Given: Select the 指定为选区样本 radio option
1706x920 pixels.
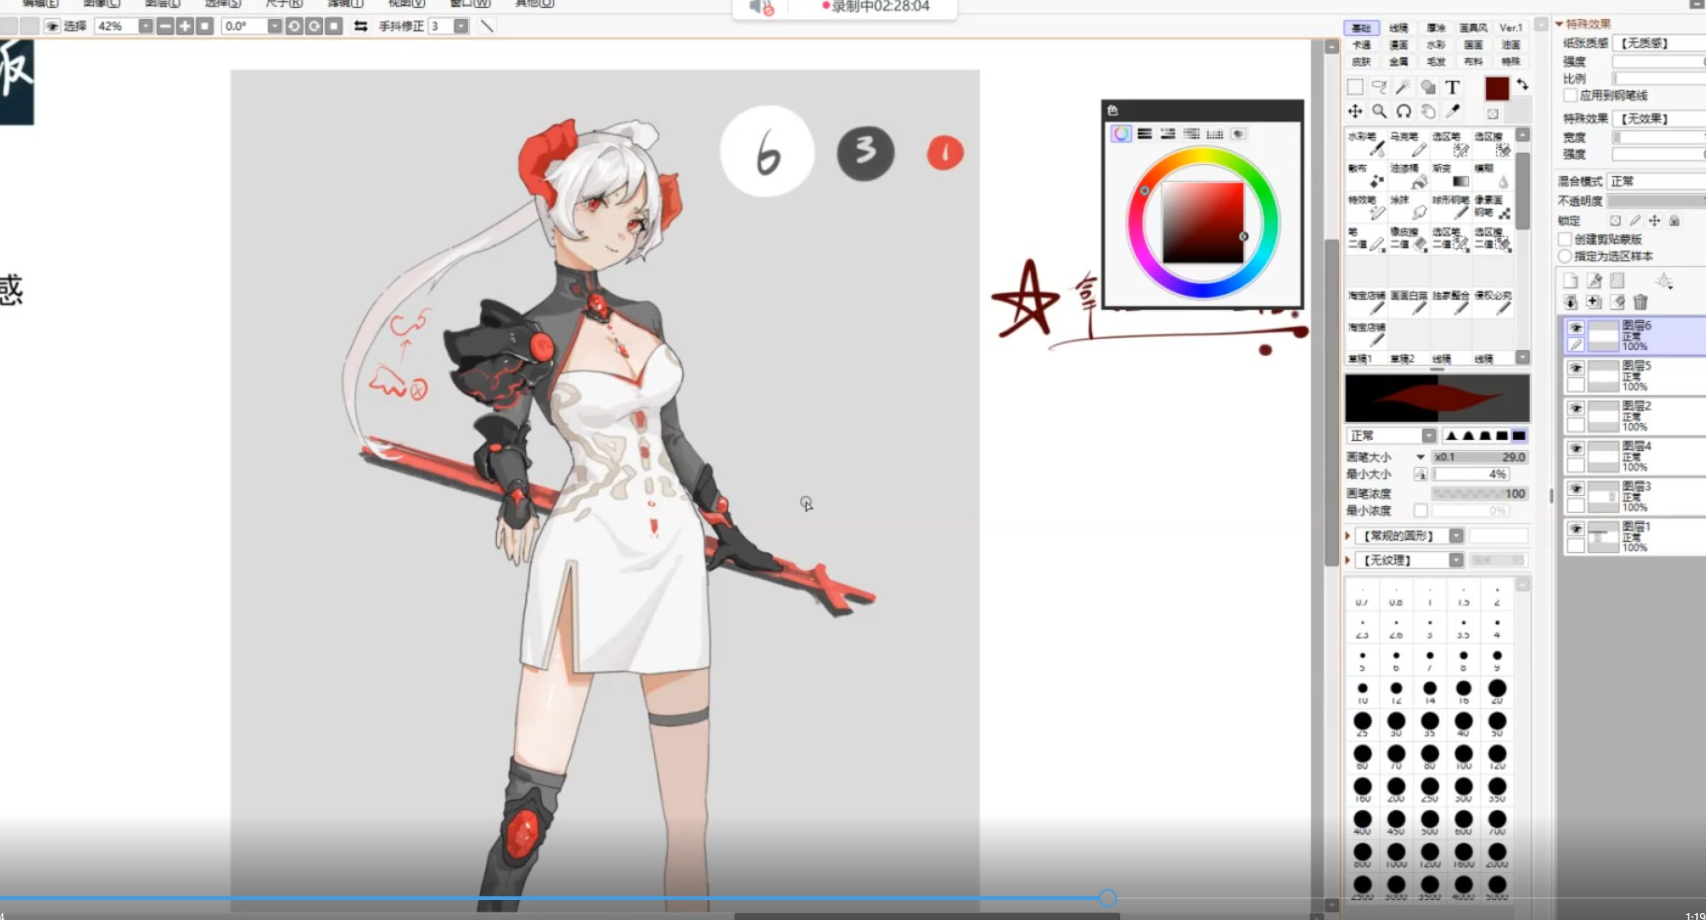Looking at the screenshot, I should [x=1565, y=256].
